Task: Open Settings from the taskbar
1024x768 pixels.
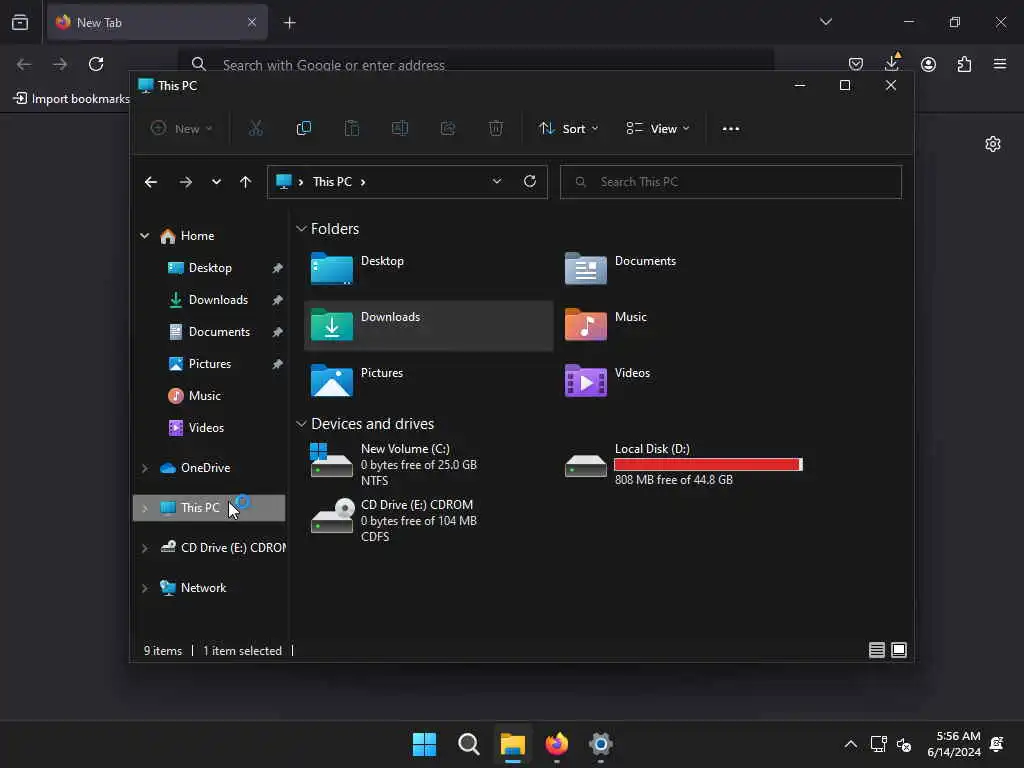Action: pos(600,744)
